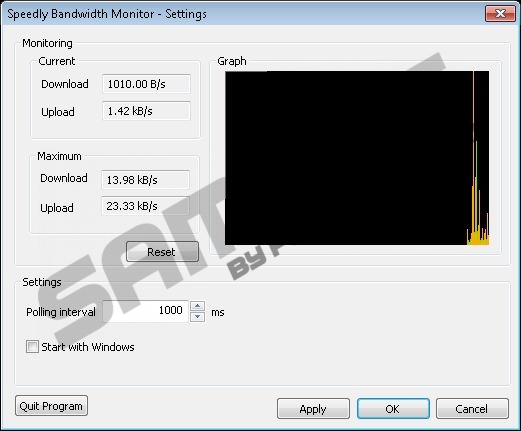Confirm settings with OK button
521x431 pixels.
pos(393,409)
